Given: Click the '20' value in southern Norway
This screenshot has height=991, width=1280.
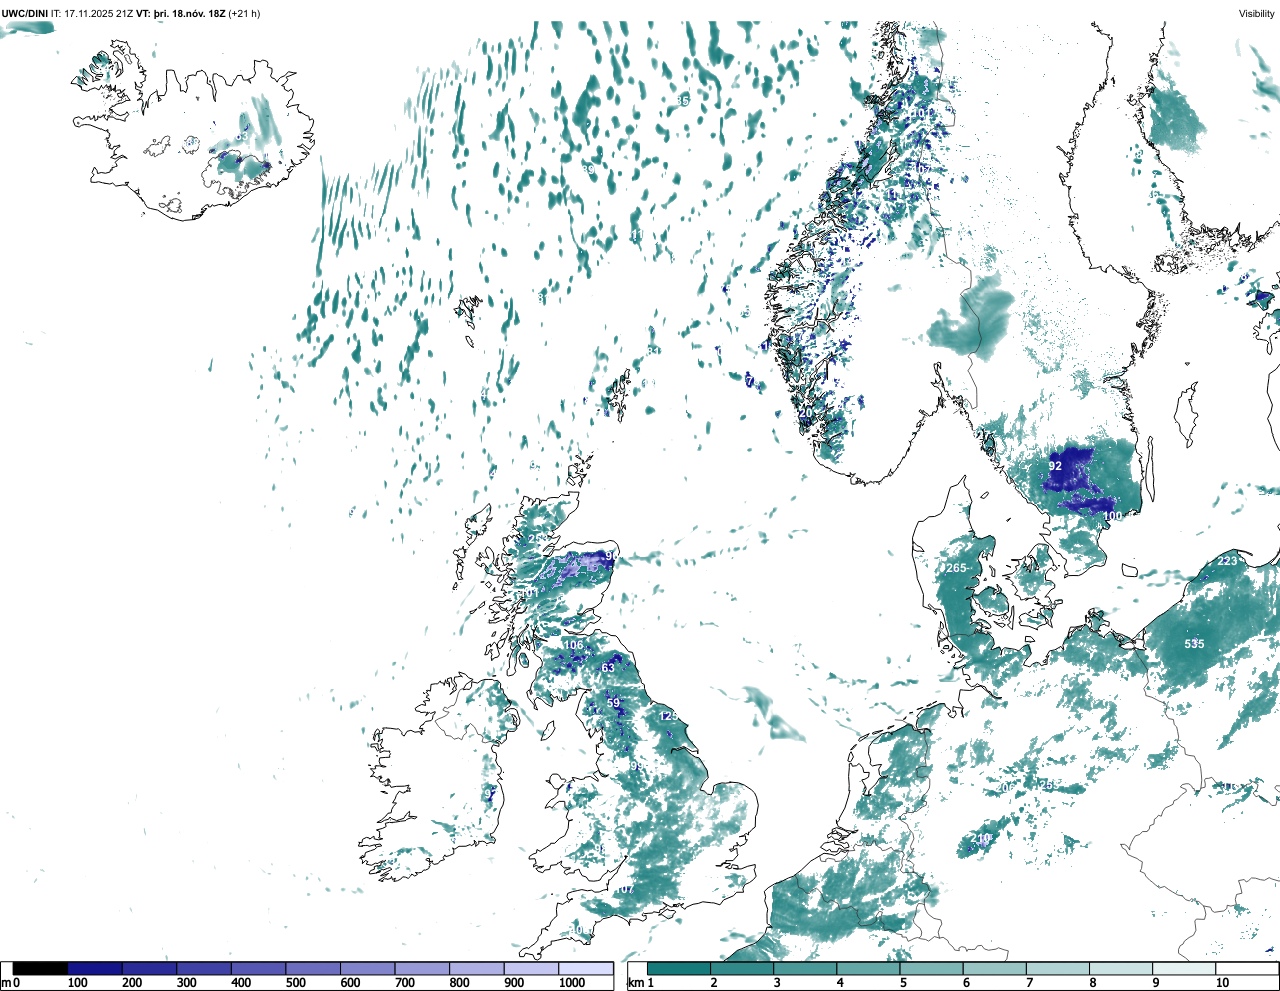Looking at the screenshot, I should [x=806, y=413].
